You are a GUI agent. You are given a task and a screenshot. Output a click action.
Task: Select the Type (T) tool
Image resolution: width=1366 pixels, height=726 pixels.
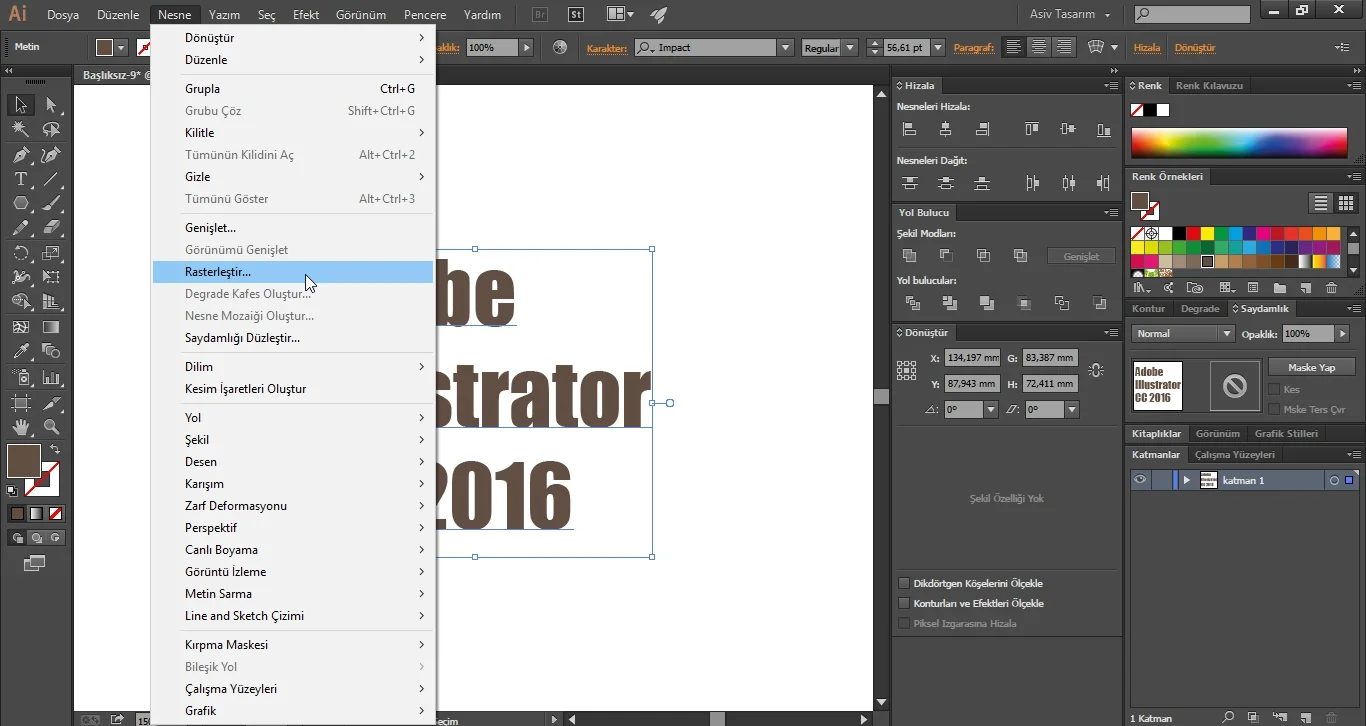20,179
